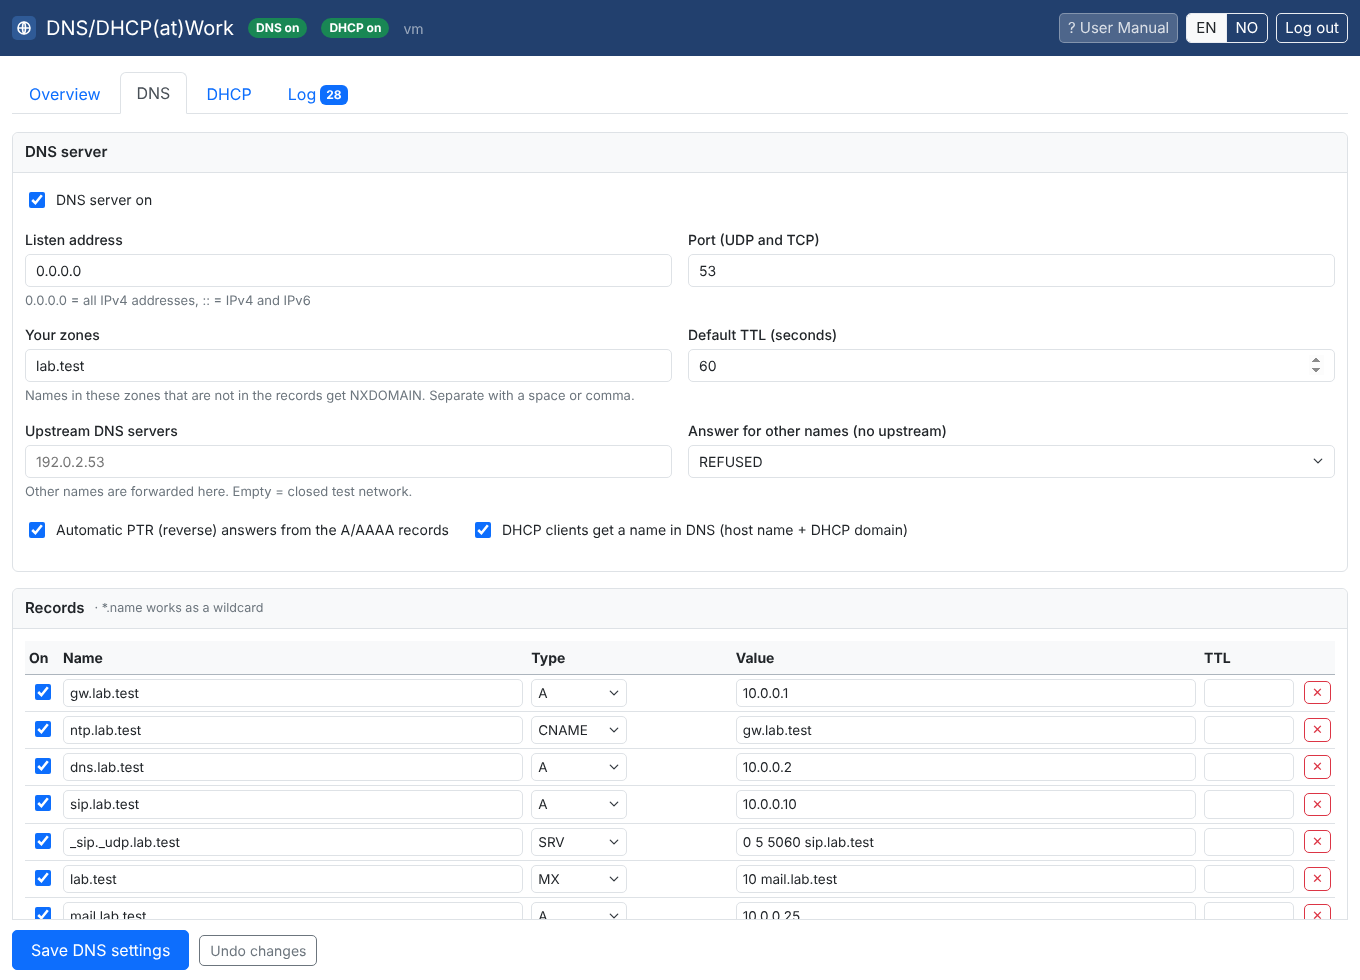Click TTL field of lab.test MX row
Image resolution: width=1360 pixels, height=980 pixels.
(x=1249, y=879)
